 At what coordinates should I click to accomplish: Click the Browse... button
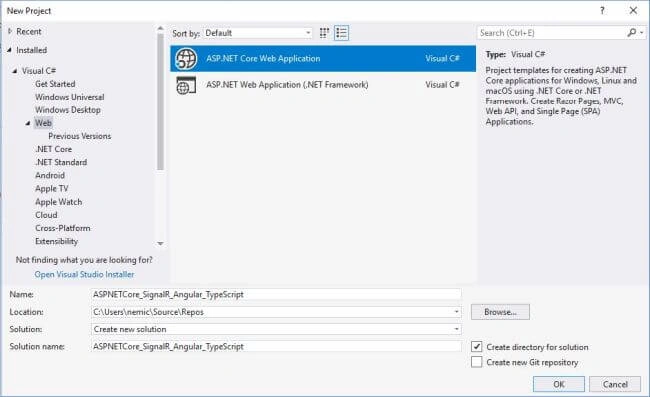(500, 312)
